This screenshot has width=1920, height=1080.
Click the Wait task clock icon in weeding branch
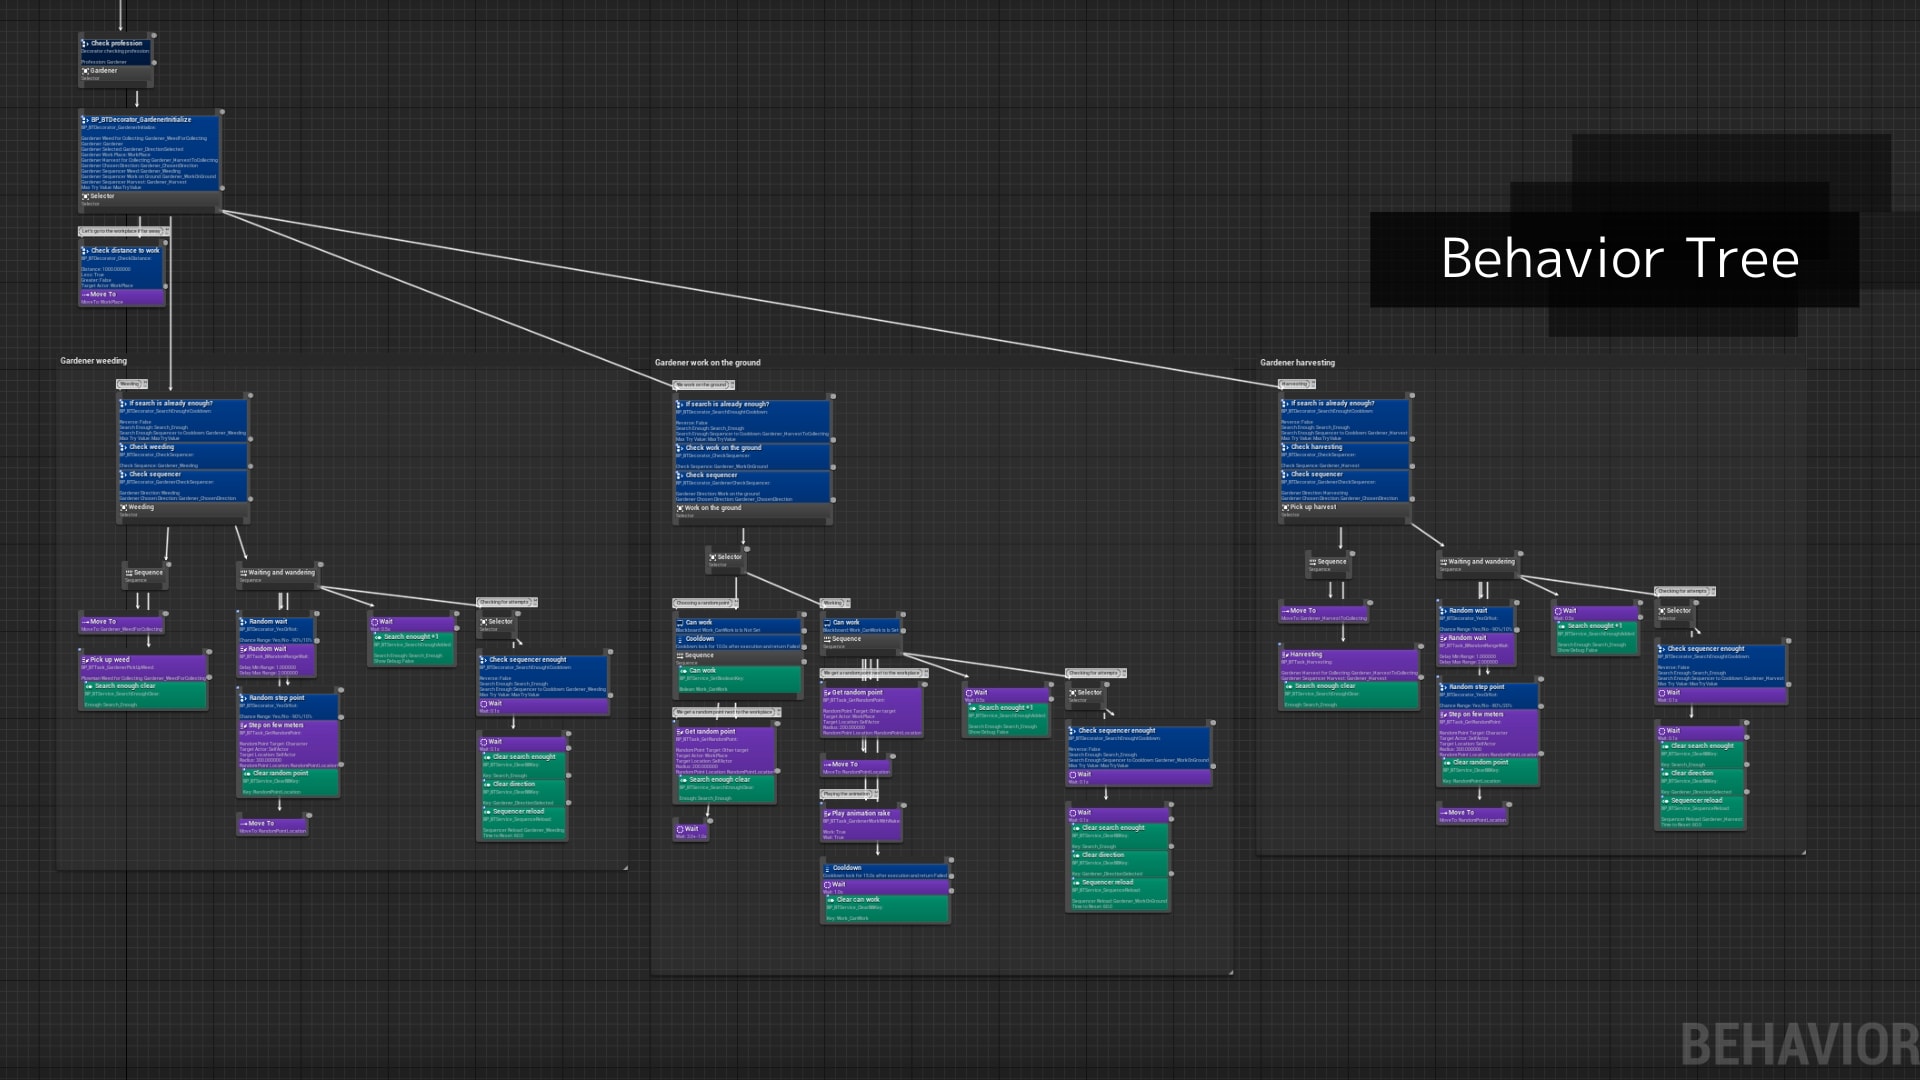click(x=374, y=621)
